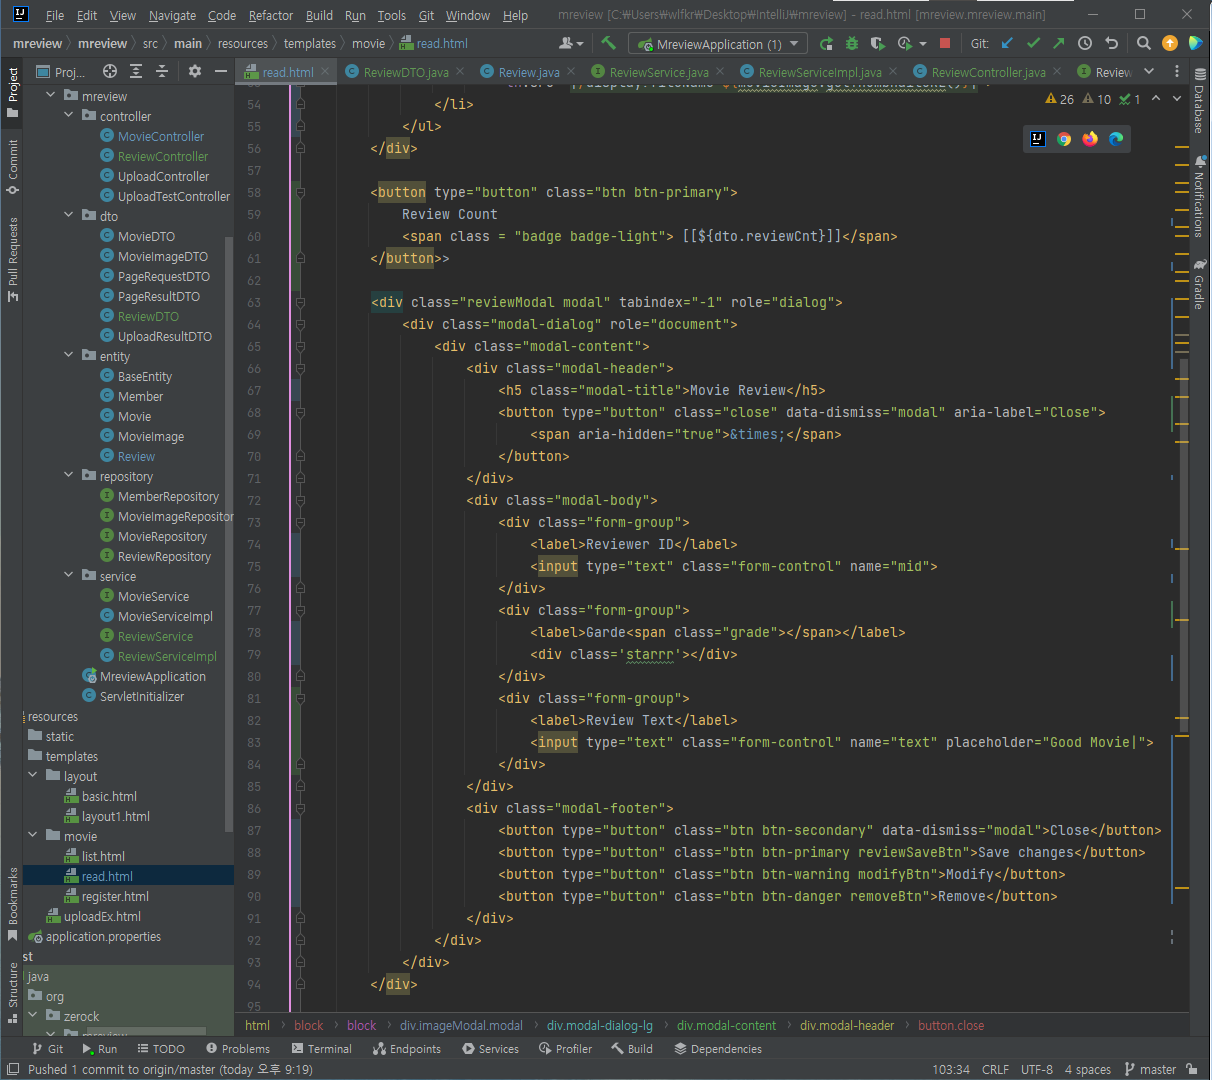
Task: Open preview in Firefox browser icon
Action: (1090, 139)
